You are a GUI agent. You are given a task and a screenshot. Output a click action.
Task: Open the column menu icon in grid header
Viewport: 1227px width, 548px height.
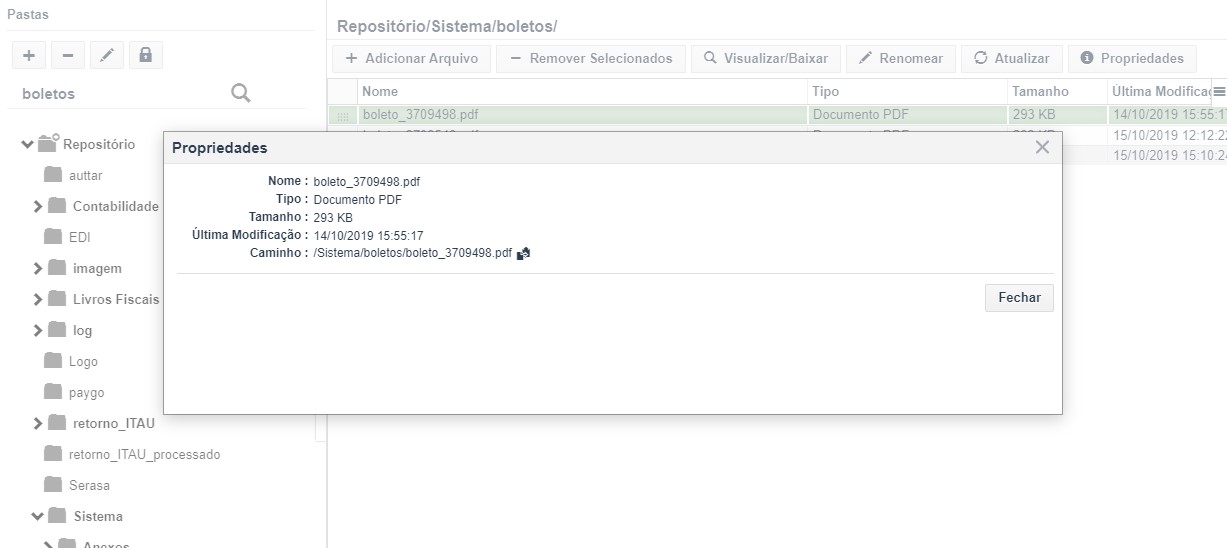point(1219,91)
